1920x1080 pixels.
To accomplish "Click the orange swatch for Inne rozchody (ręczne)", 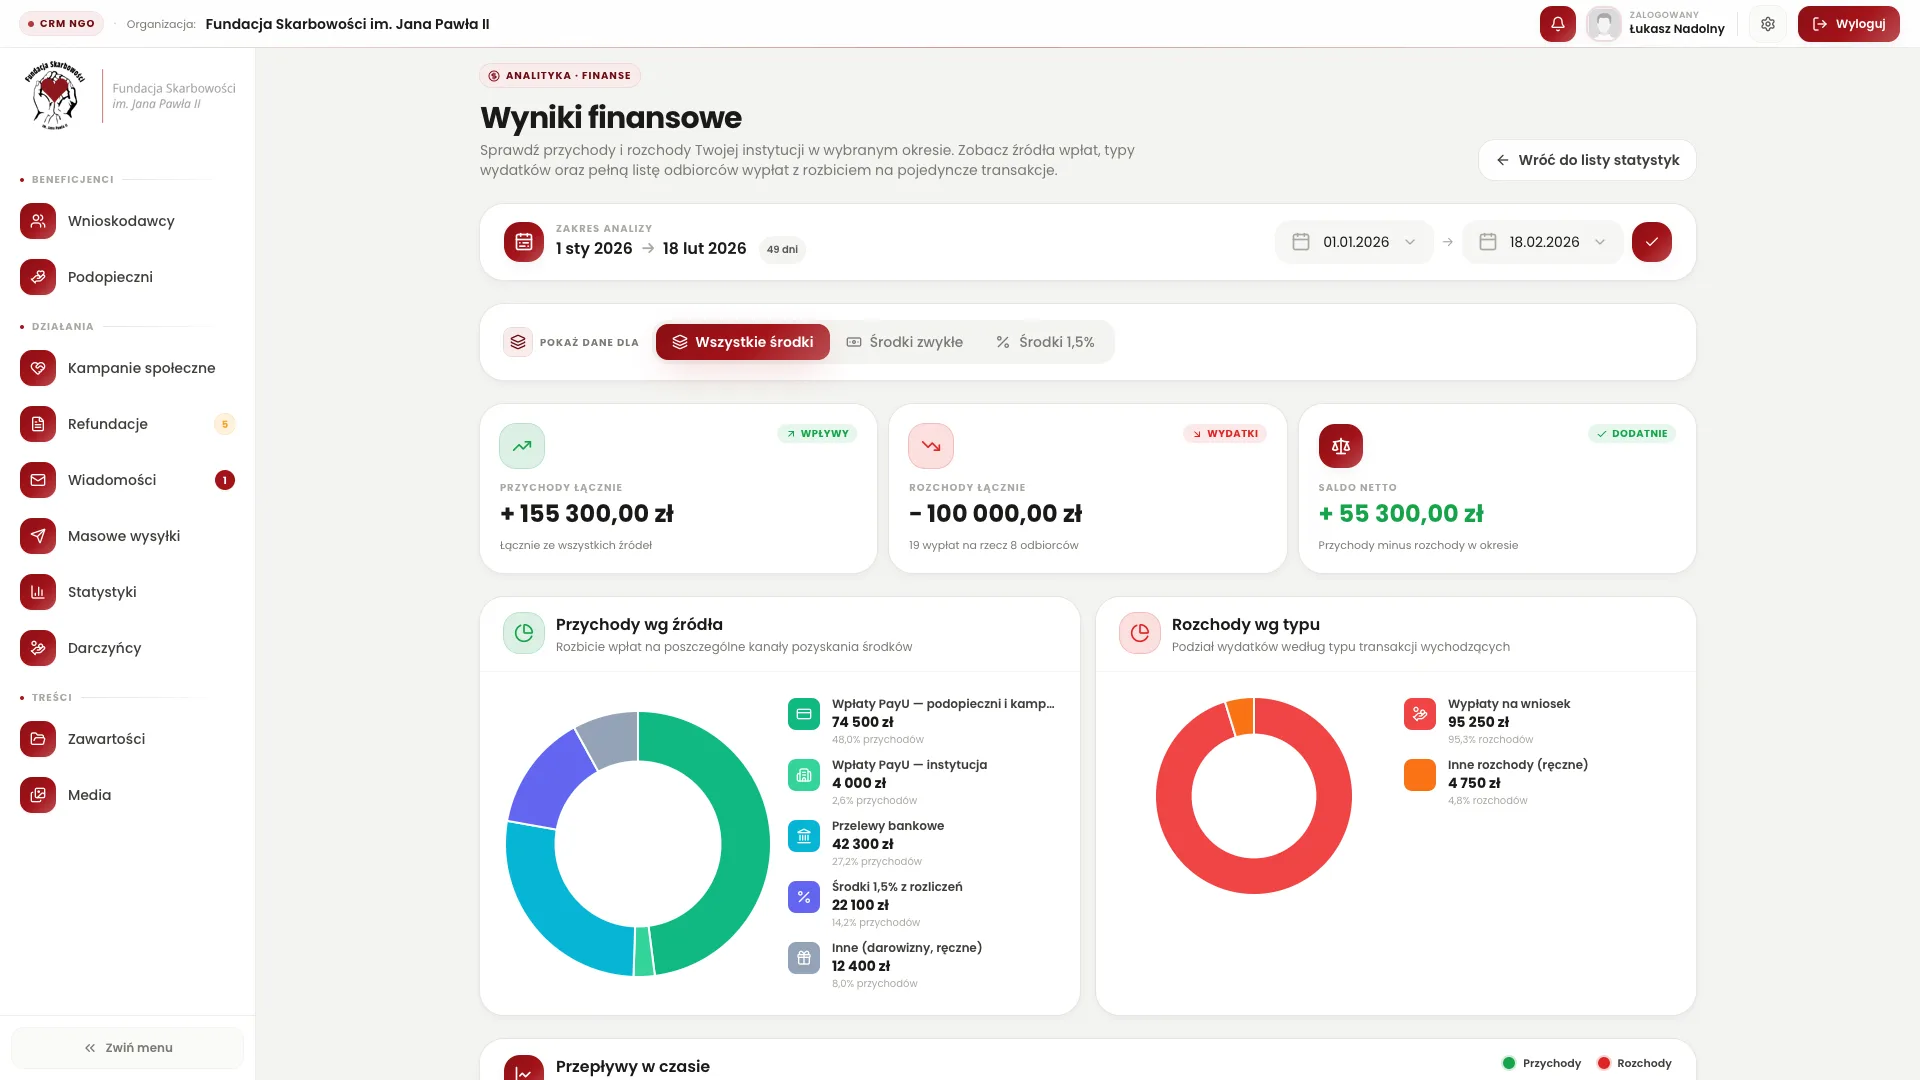I will click(x=1420, y=775).
